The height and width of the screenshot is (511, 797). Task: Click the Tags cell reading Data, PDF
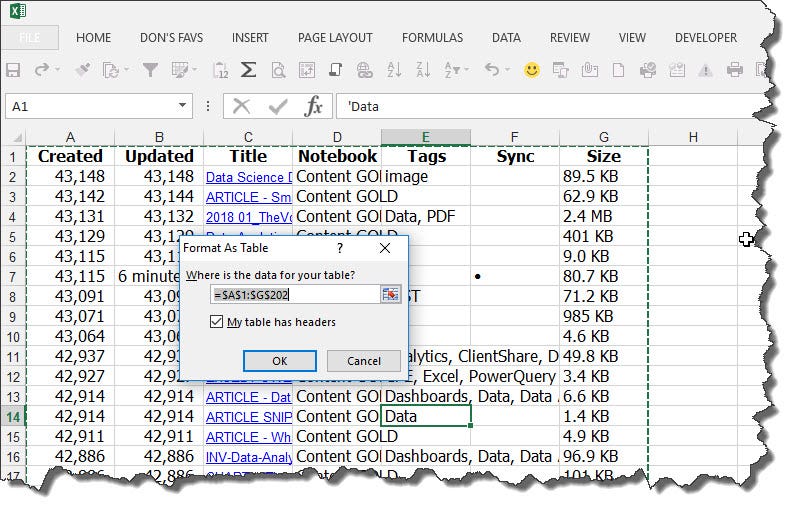pyautogui.click(x=426, y=217)
